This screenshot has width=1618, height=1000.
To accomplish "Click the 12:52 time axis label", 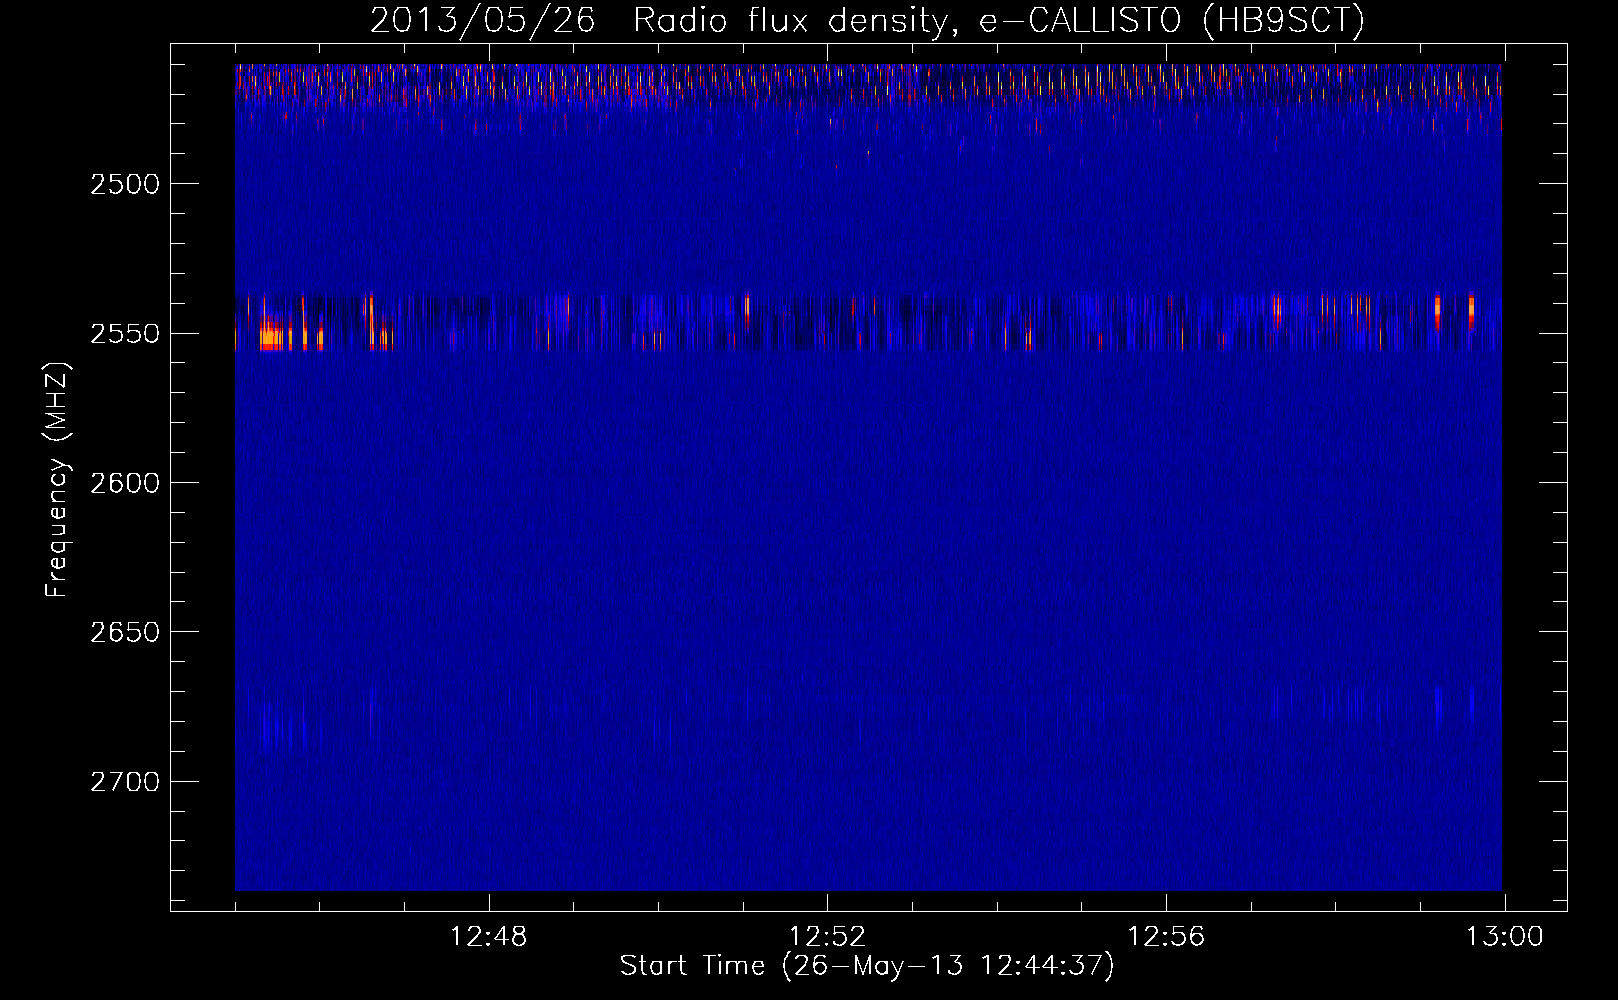I will point(827,937).
